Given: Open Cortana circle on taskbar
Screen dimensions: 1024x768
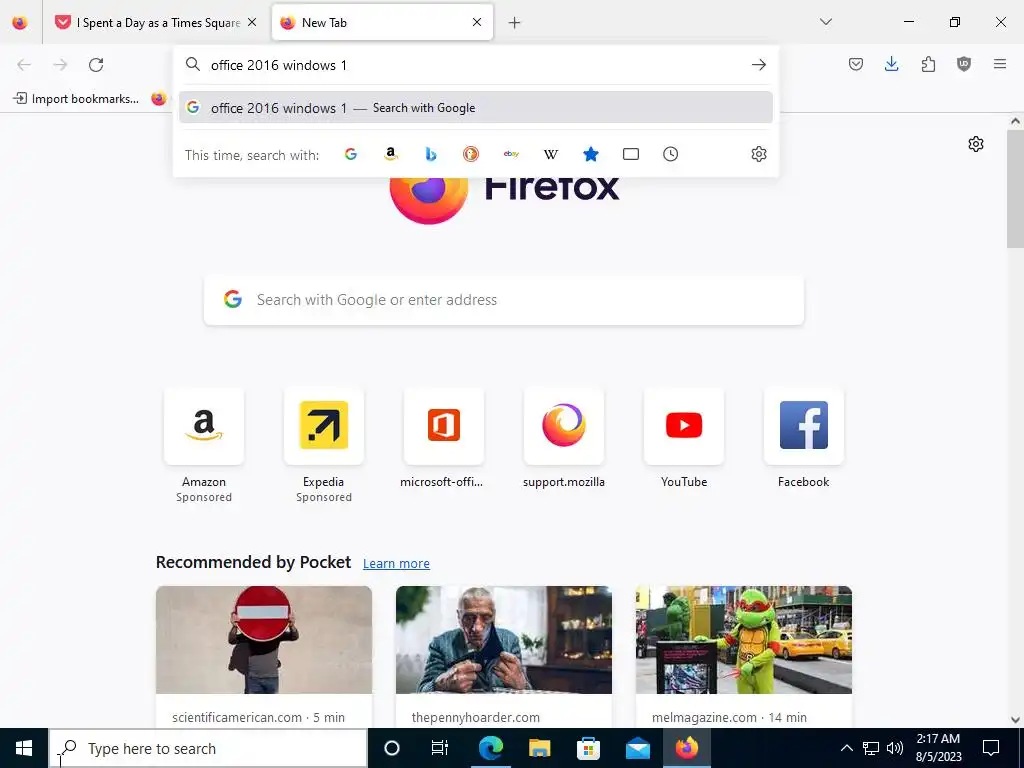Looking at the screenshot, I should 391,748.
